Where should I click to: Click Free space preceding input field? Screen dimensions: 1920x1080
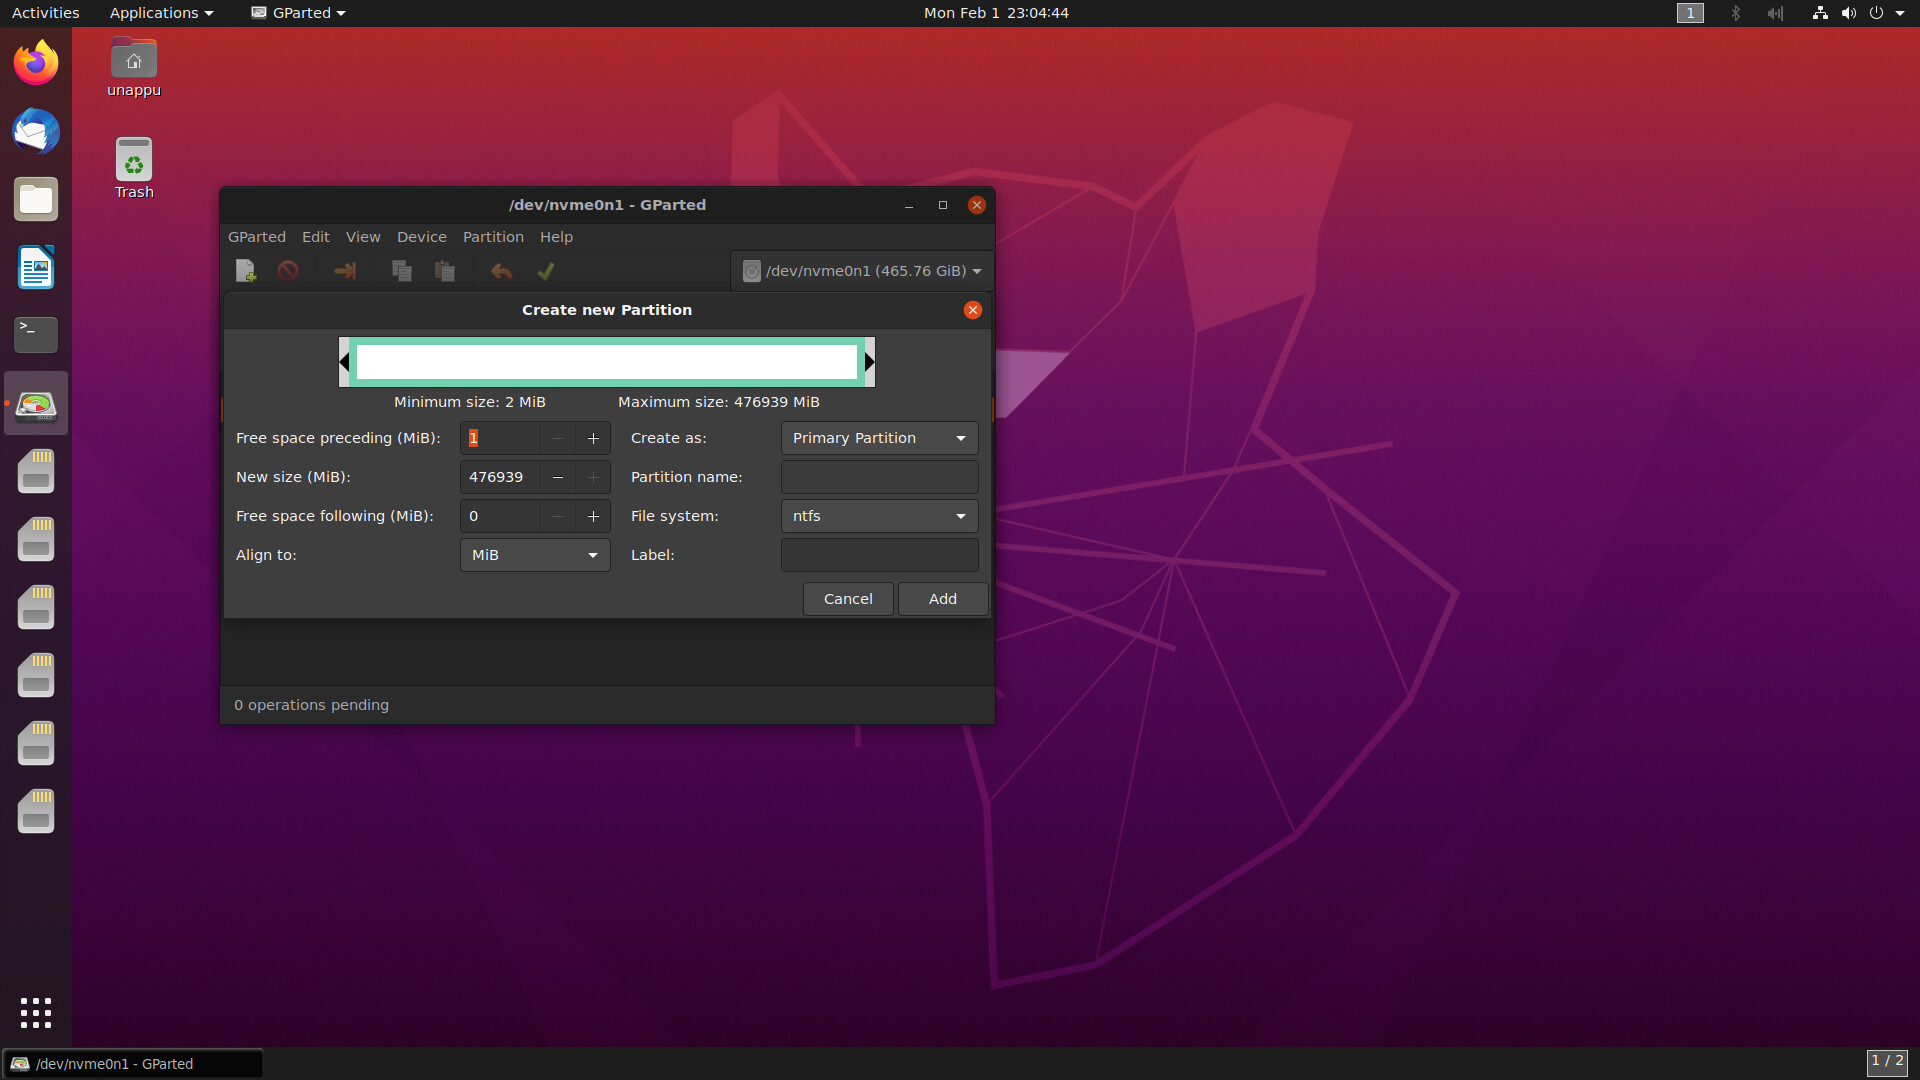click(x=500, y=438)
